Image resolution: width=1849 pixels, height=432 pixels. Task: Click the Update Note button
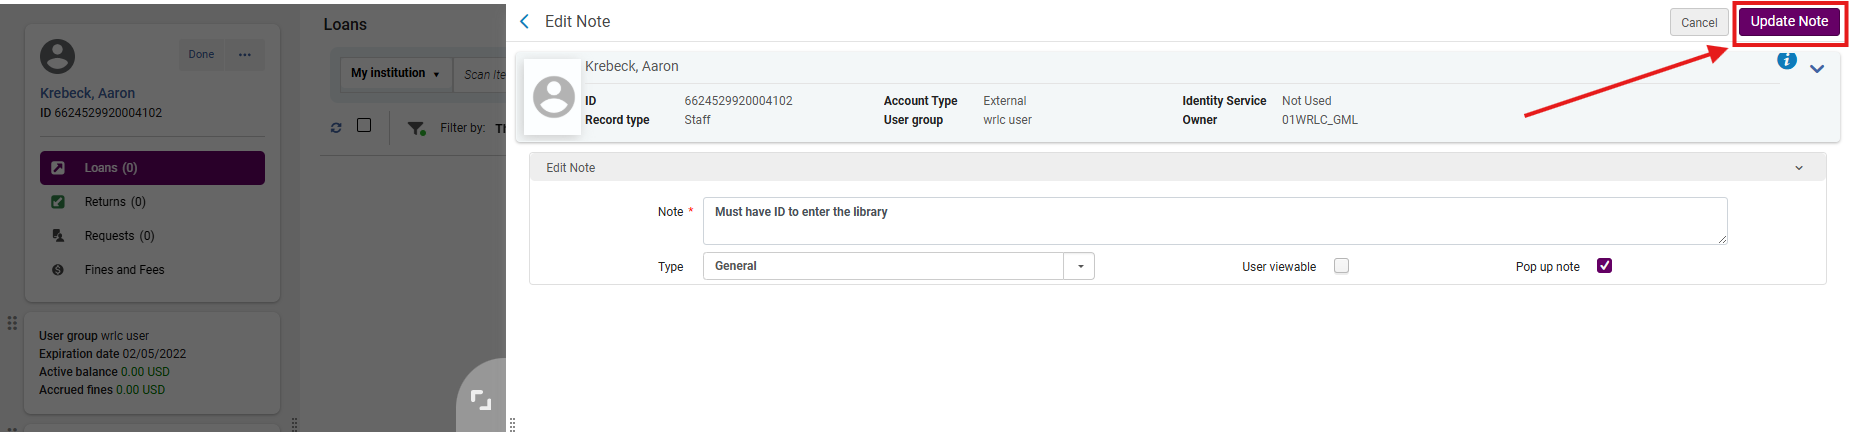click(1788, 22)
